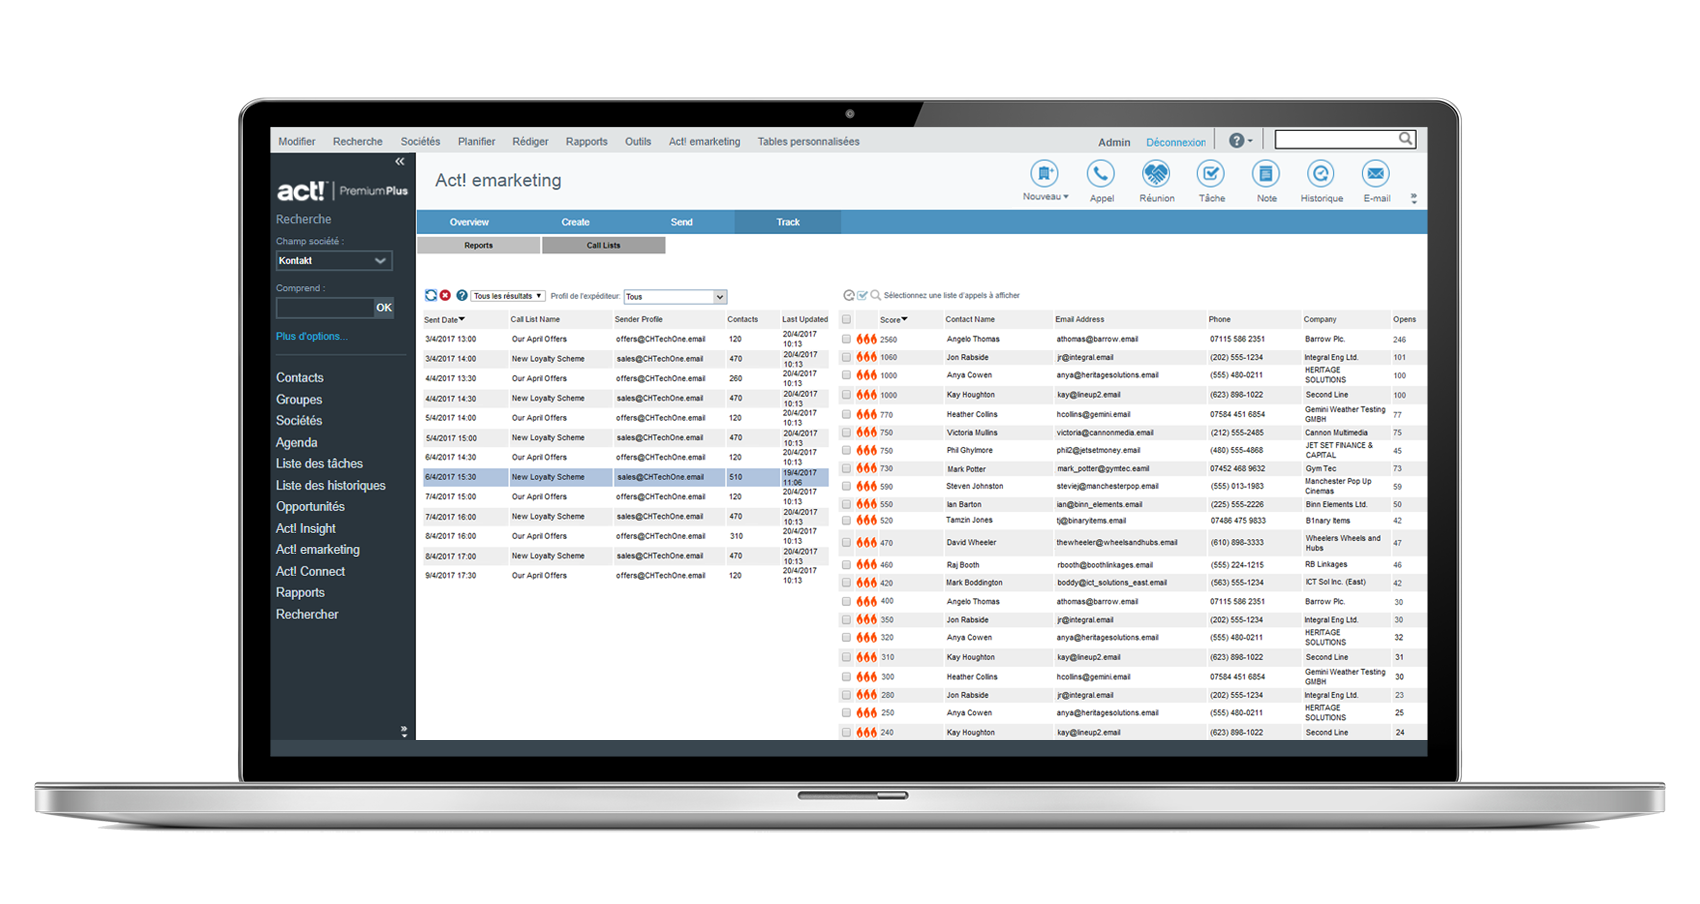The height and width of the screenshot is (904, 1700).
Task: Open the Rapports menu in the top bar
Action: coord(586,141)
